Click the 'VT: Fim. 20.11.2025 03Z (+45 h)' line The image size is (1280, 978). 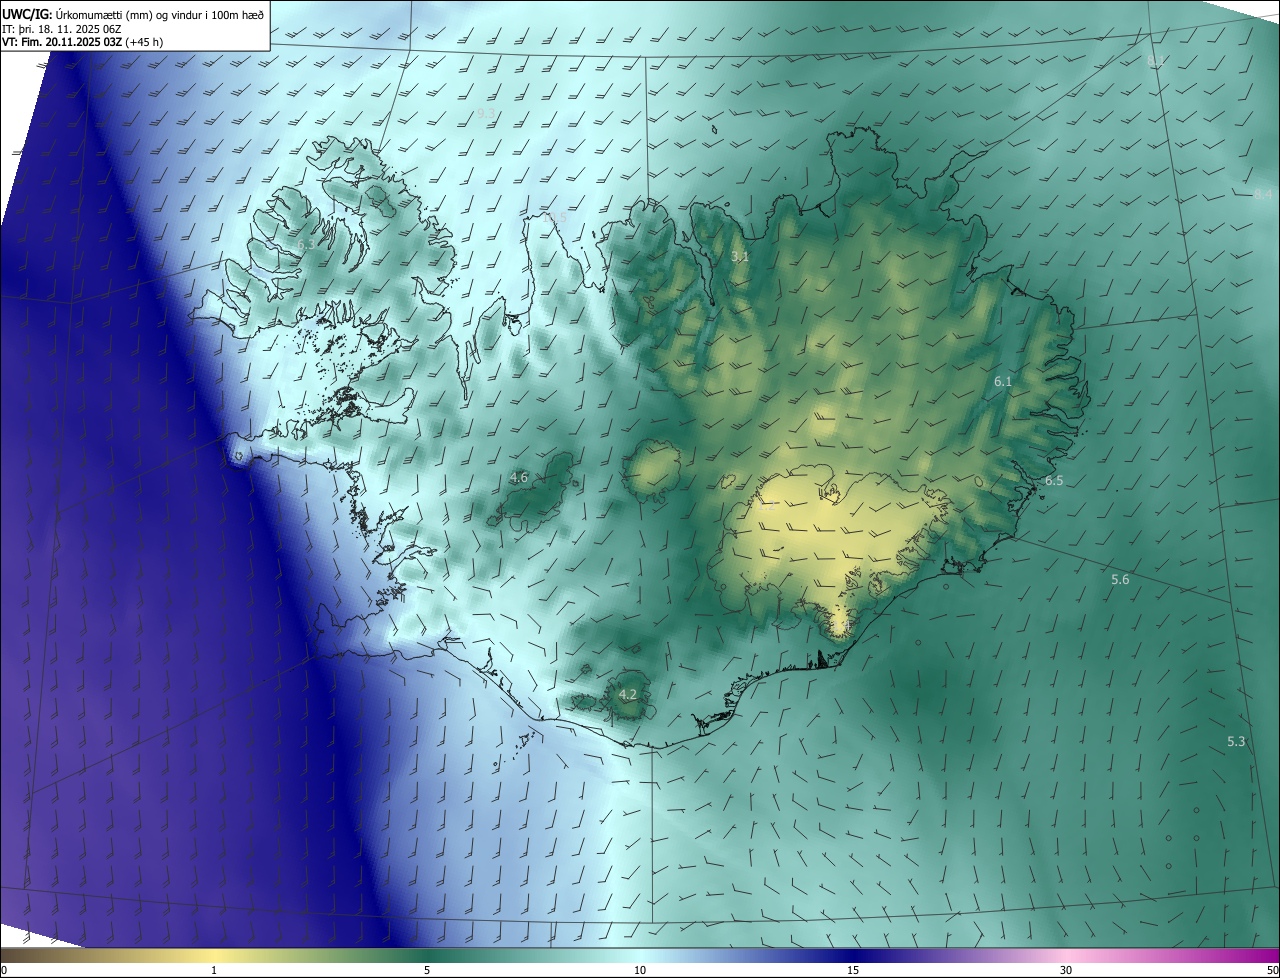tap(82, 42)
